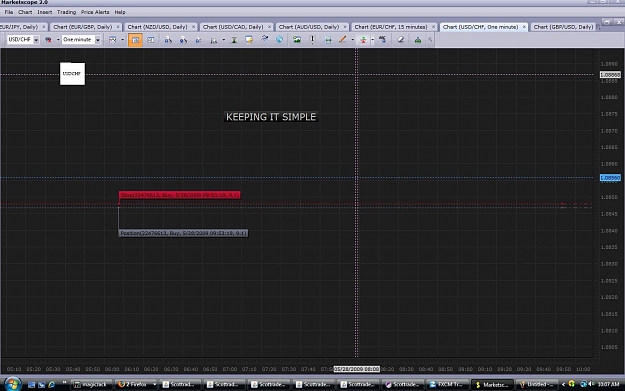Open the Windows Start button
This screenshot has width=625, height=391.
click(12, 384)
